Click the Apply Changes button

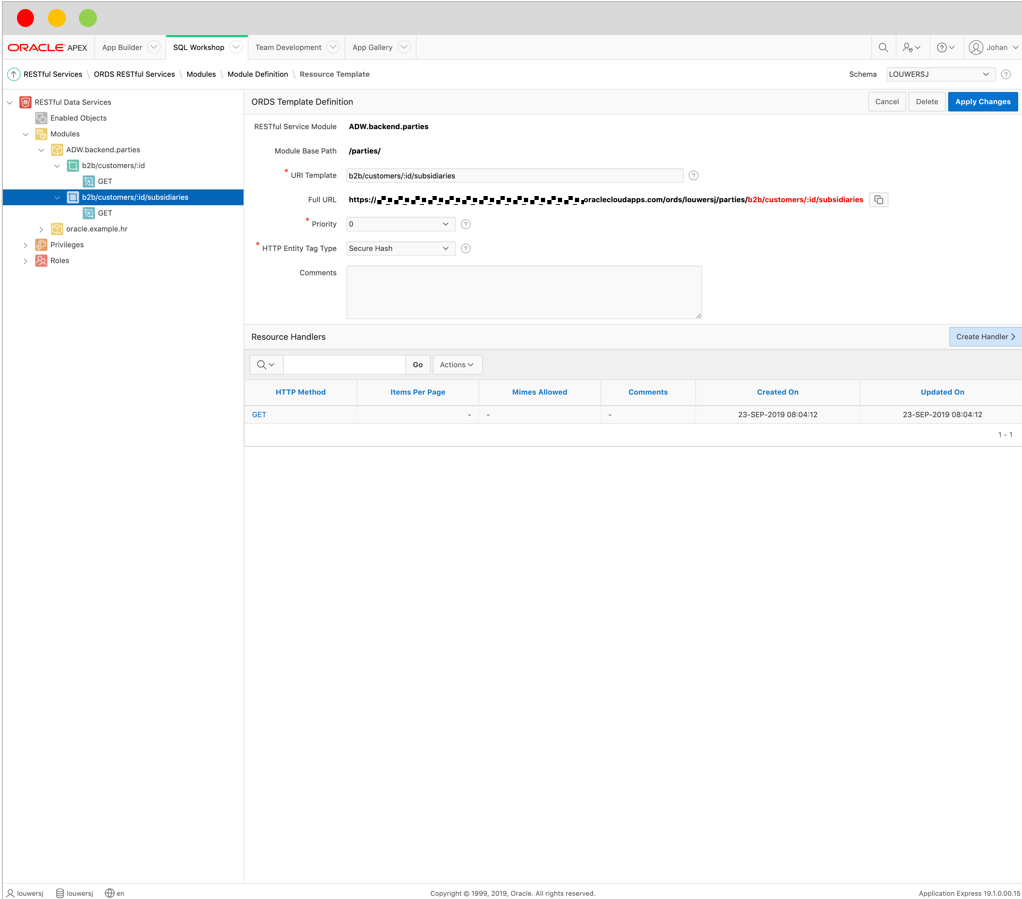tap(982, 101)
